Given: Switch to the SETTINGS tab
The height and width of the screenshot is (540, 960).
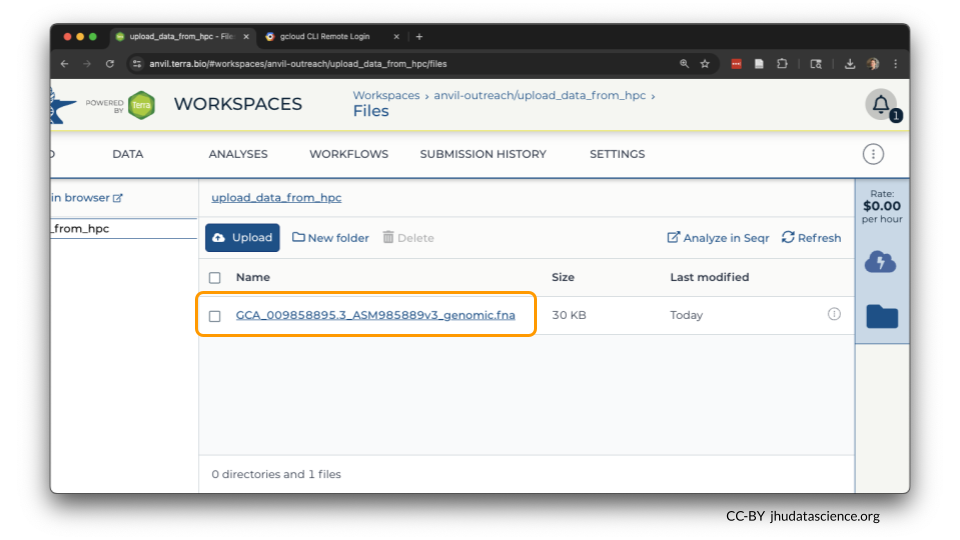Looking at the screenshot, I should 617,154.
